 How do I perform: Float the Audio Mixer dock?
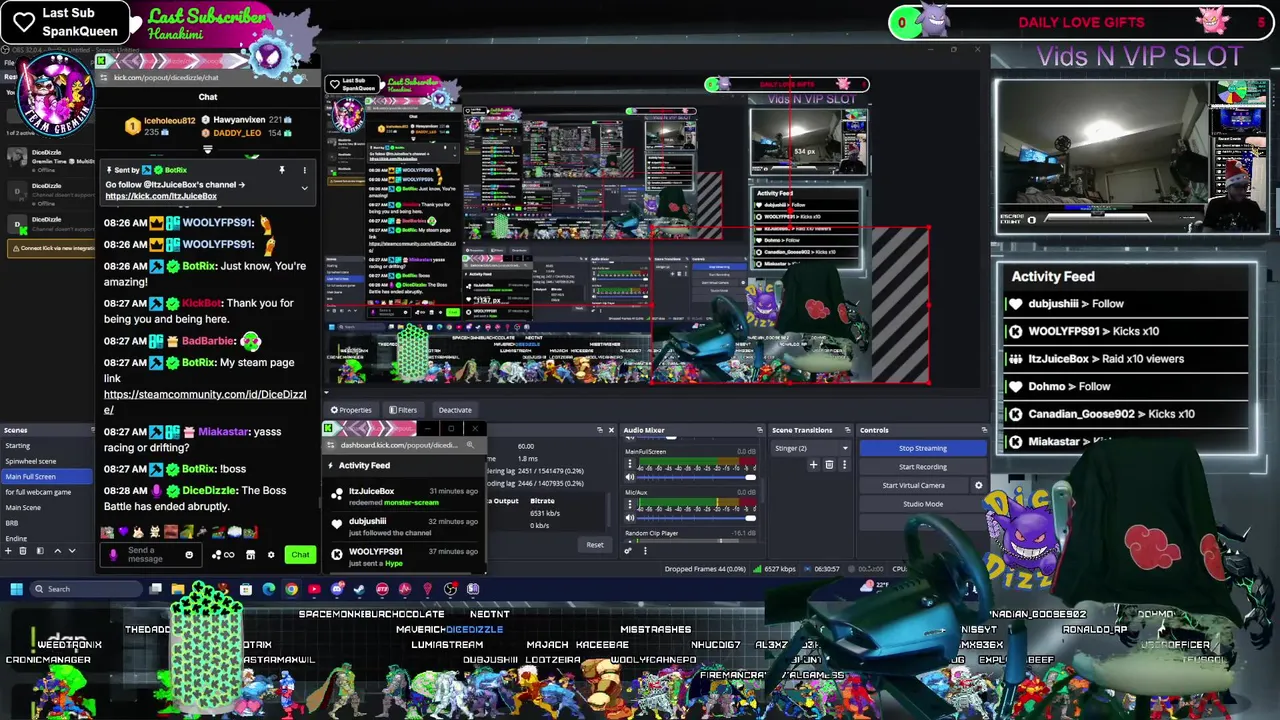[760, 430]
